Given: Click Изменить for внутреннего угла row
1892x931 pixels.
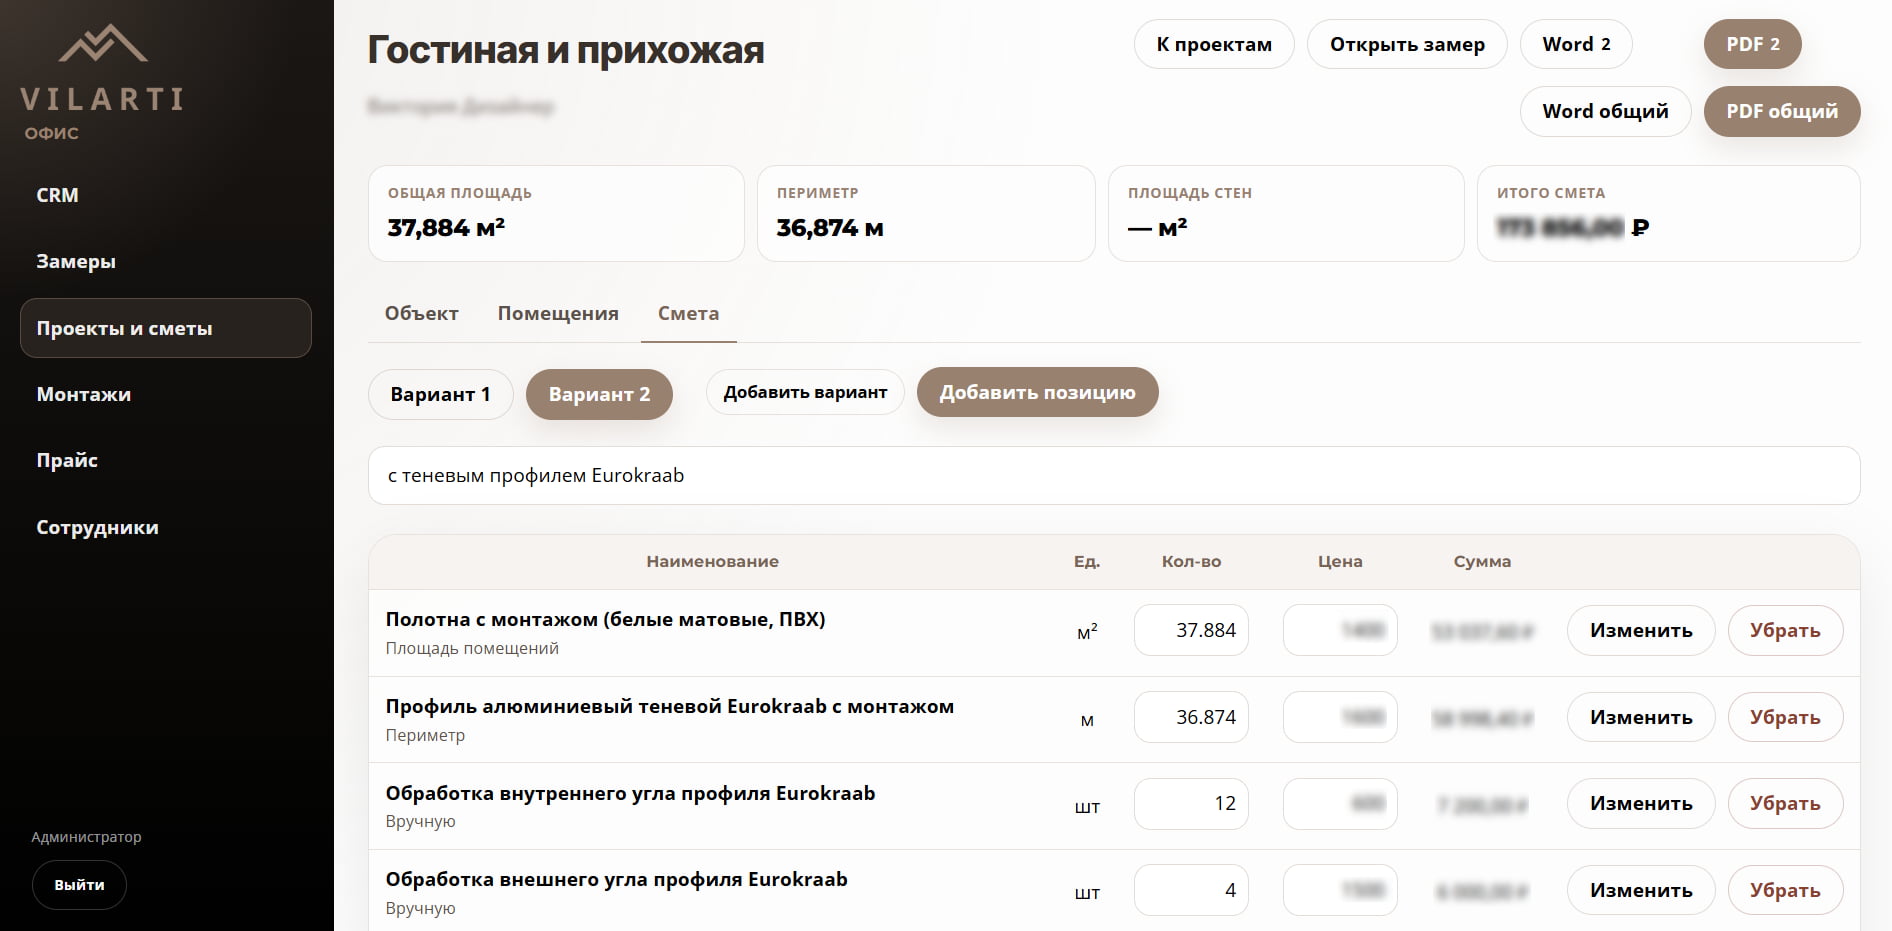Looking at the screenshot, I should pyautogui.click(x=1641, y=803).
